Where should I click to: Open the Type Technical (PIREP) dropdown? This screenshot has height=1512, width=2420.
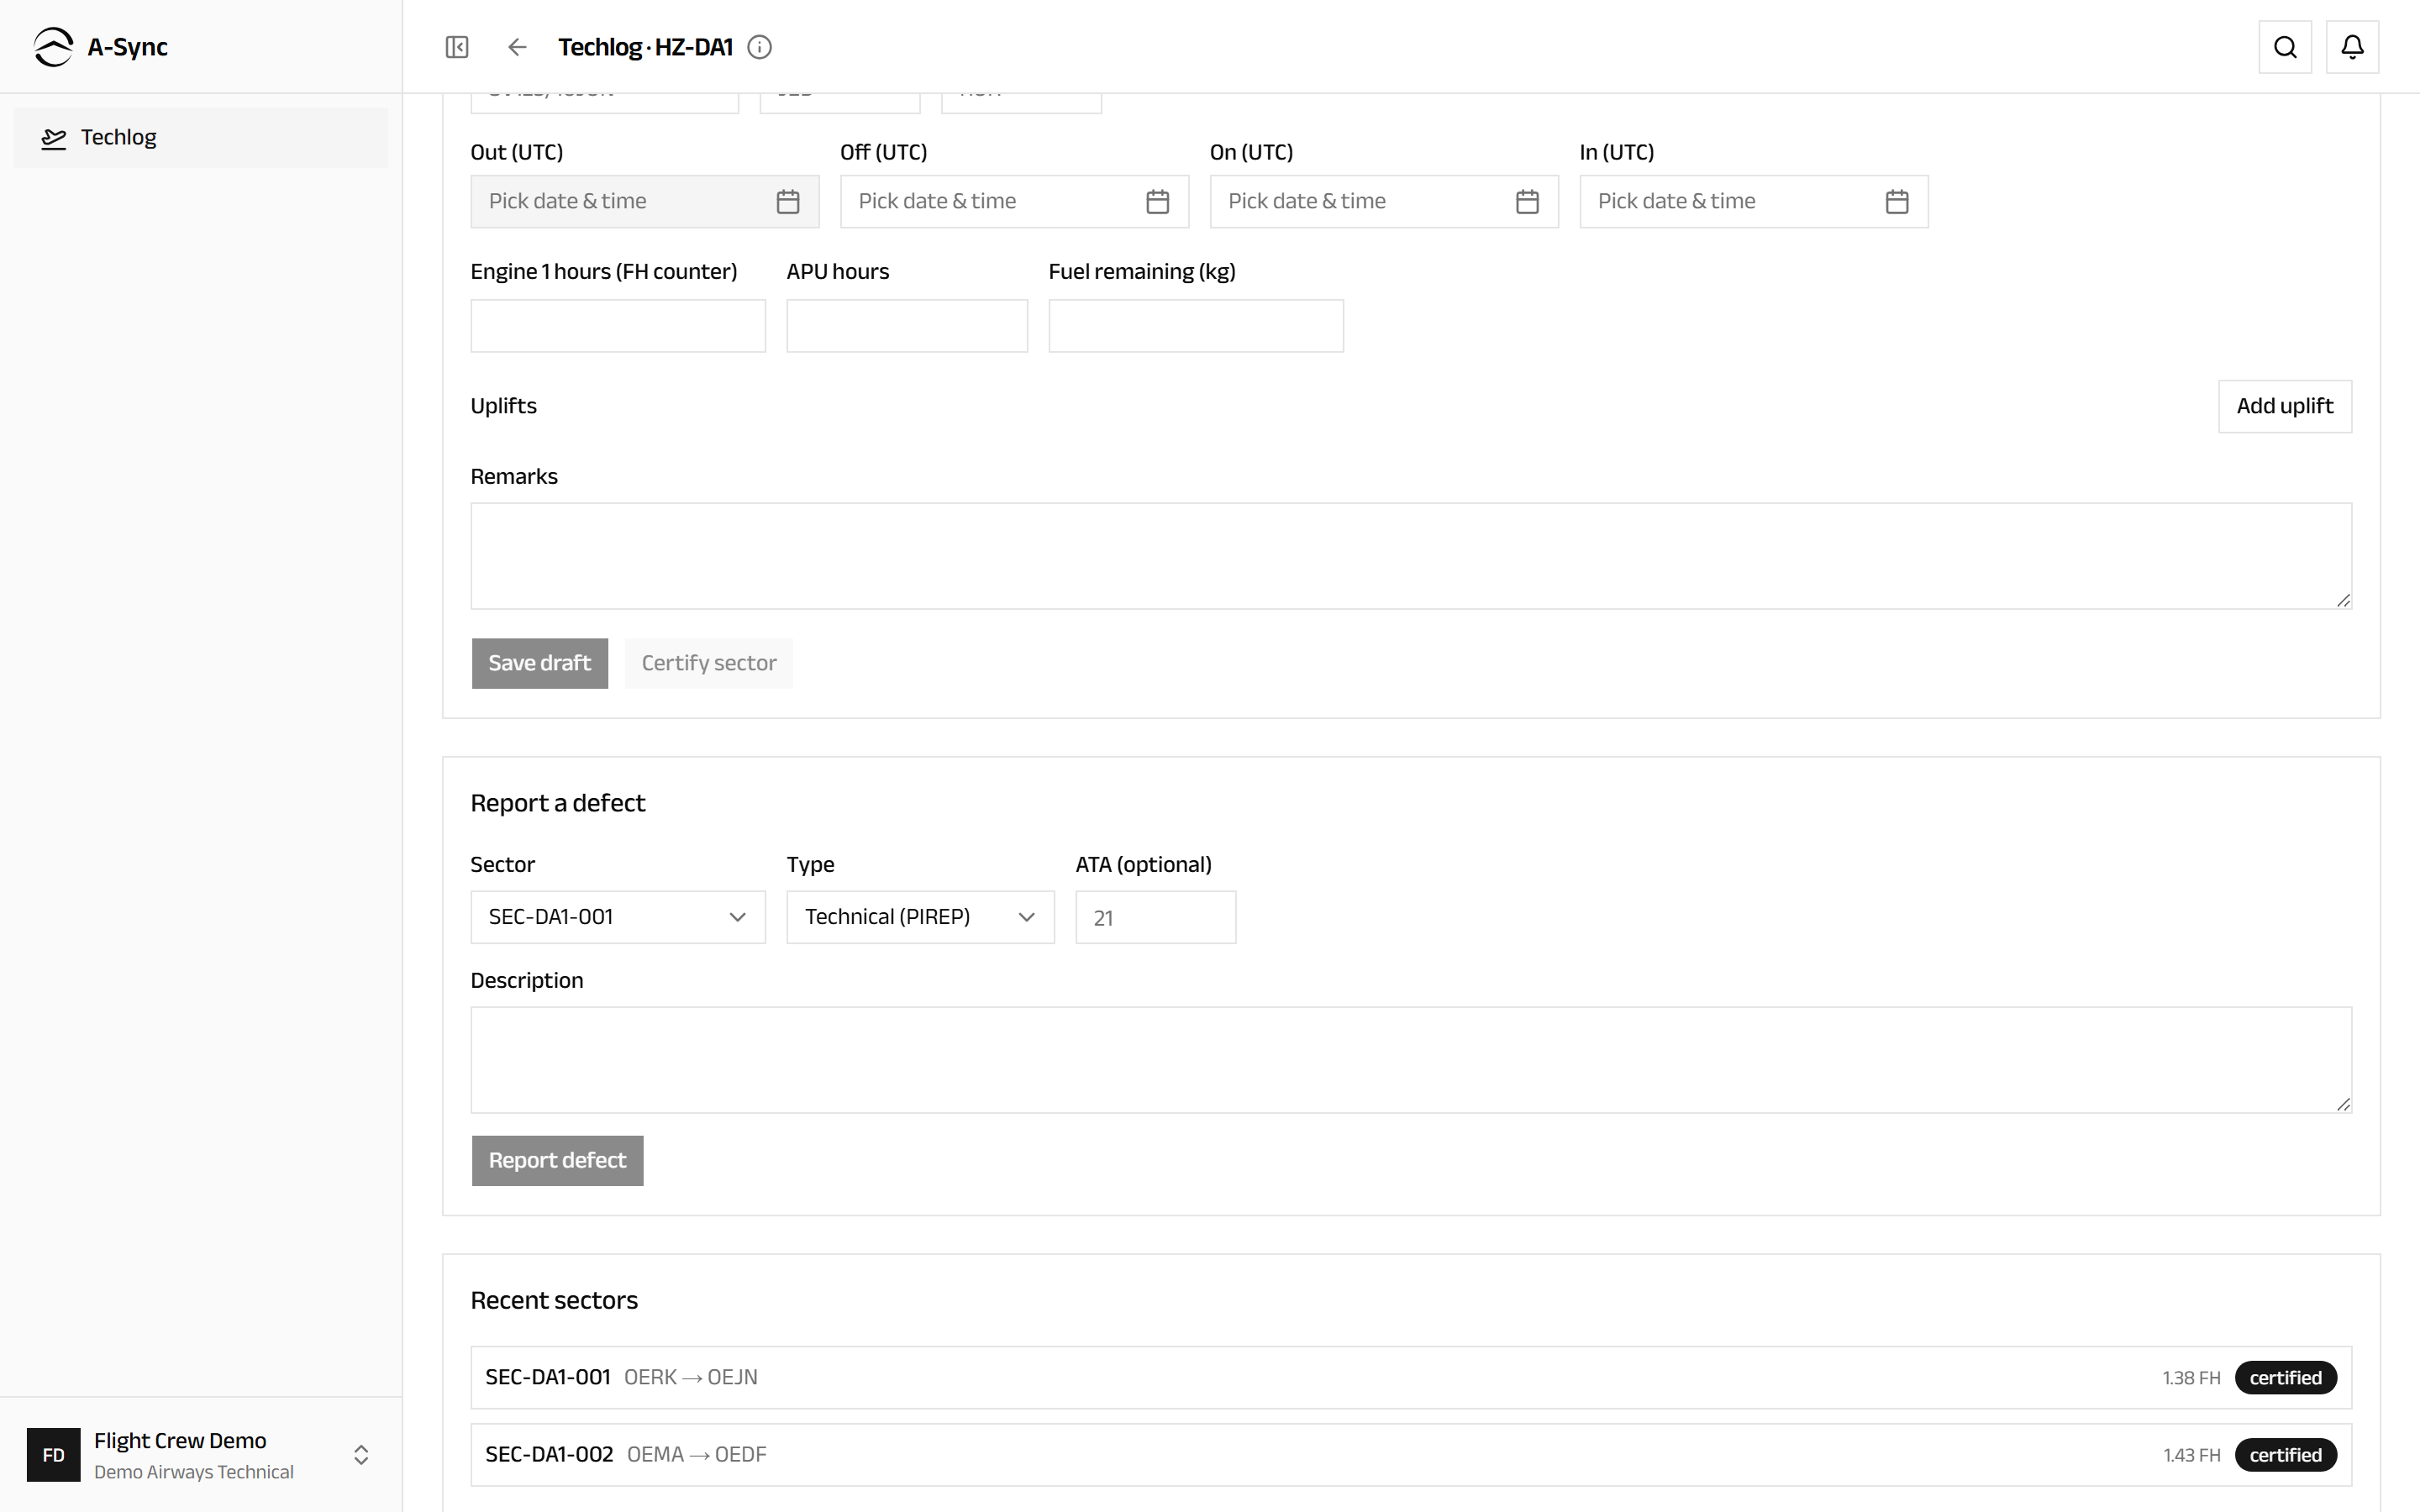coord(920,917)
